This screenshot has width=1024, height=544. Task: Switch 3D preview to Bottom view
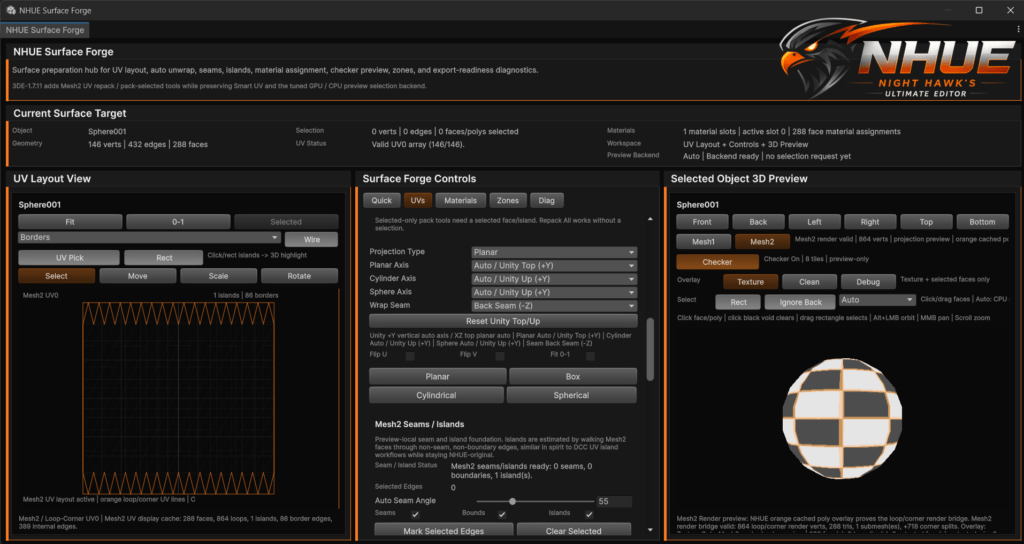(982, 222)
